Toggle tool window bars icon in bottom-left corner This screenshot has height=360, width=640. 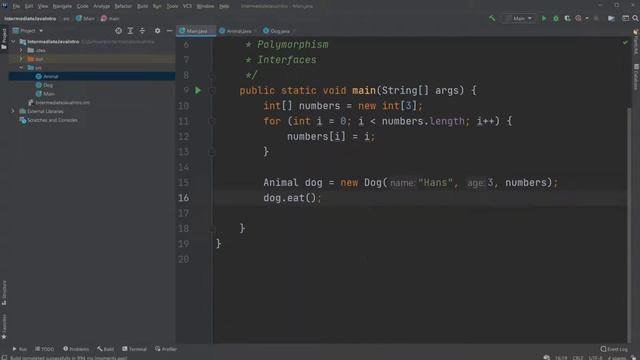pos(4,357)
